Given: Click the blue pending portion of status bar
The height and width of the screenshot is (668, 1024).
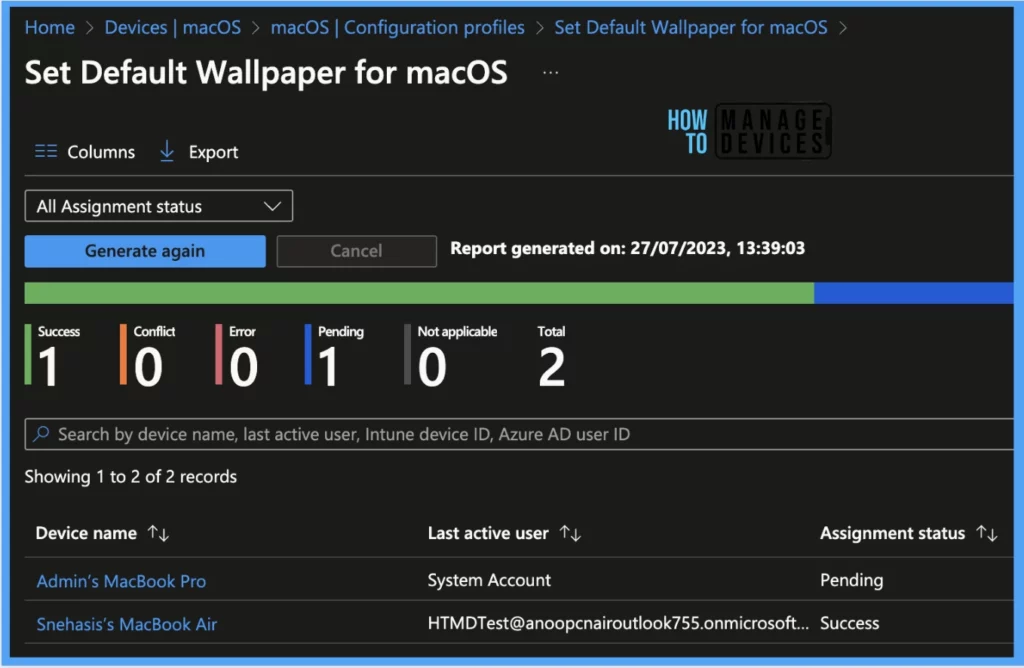Looking at the screenshot, I should (x=914, y=293).
